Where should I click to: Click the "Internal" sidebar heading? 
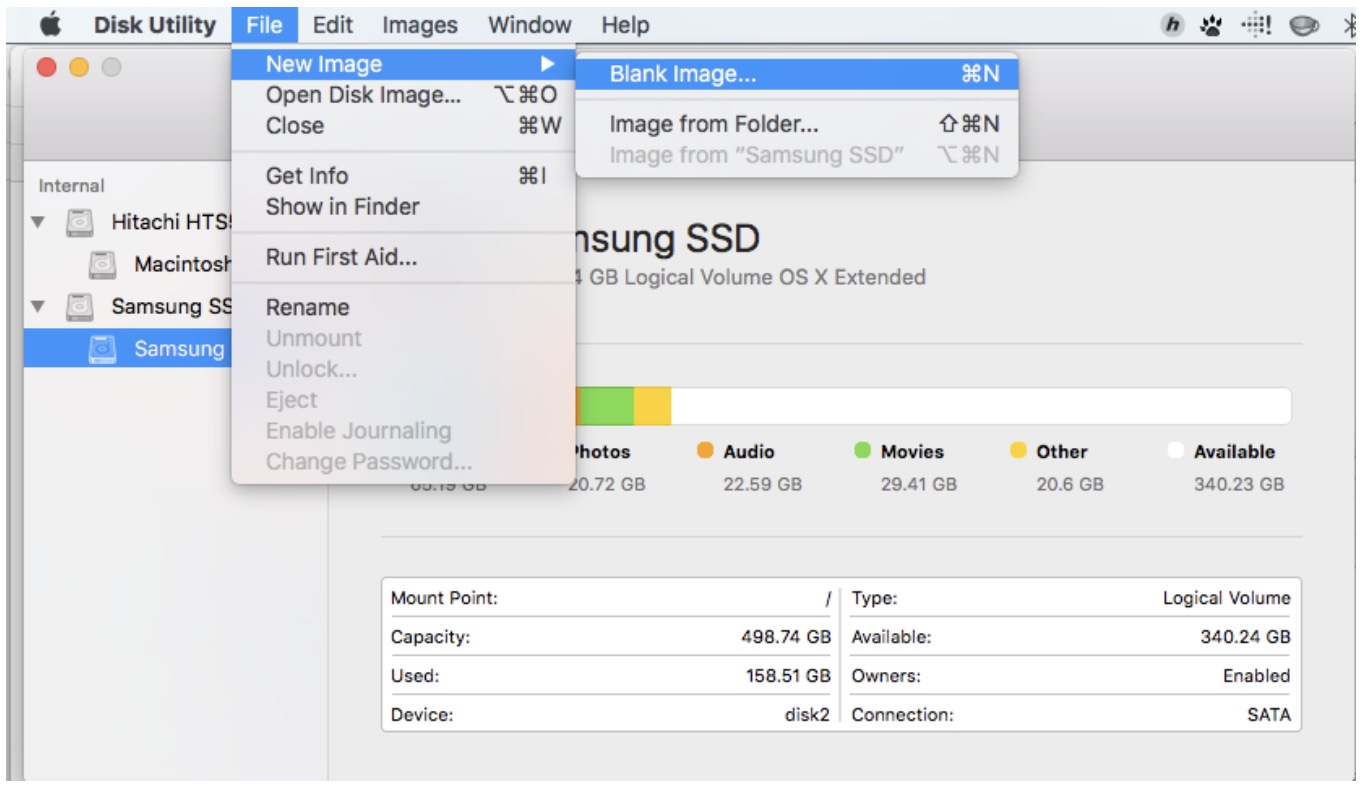[71, 185]
